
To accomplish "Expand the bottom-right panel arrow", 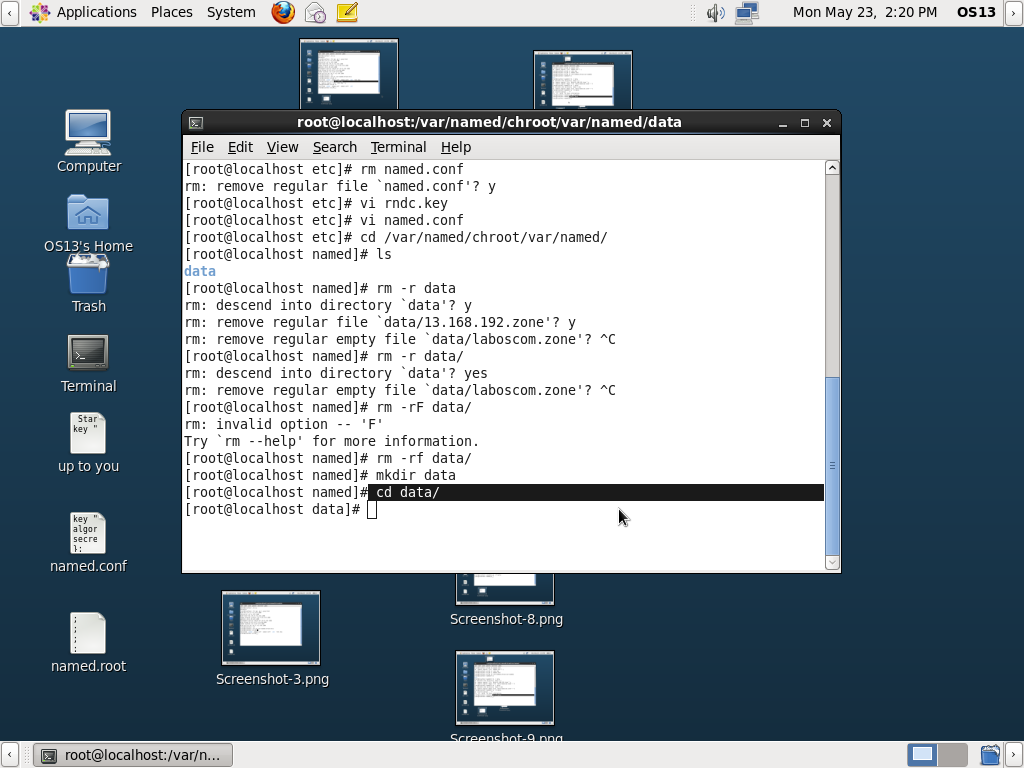I will click(1015, 755).
